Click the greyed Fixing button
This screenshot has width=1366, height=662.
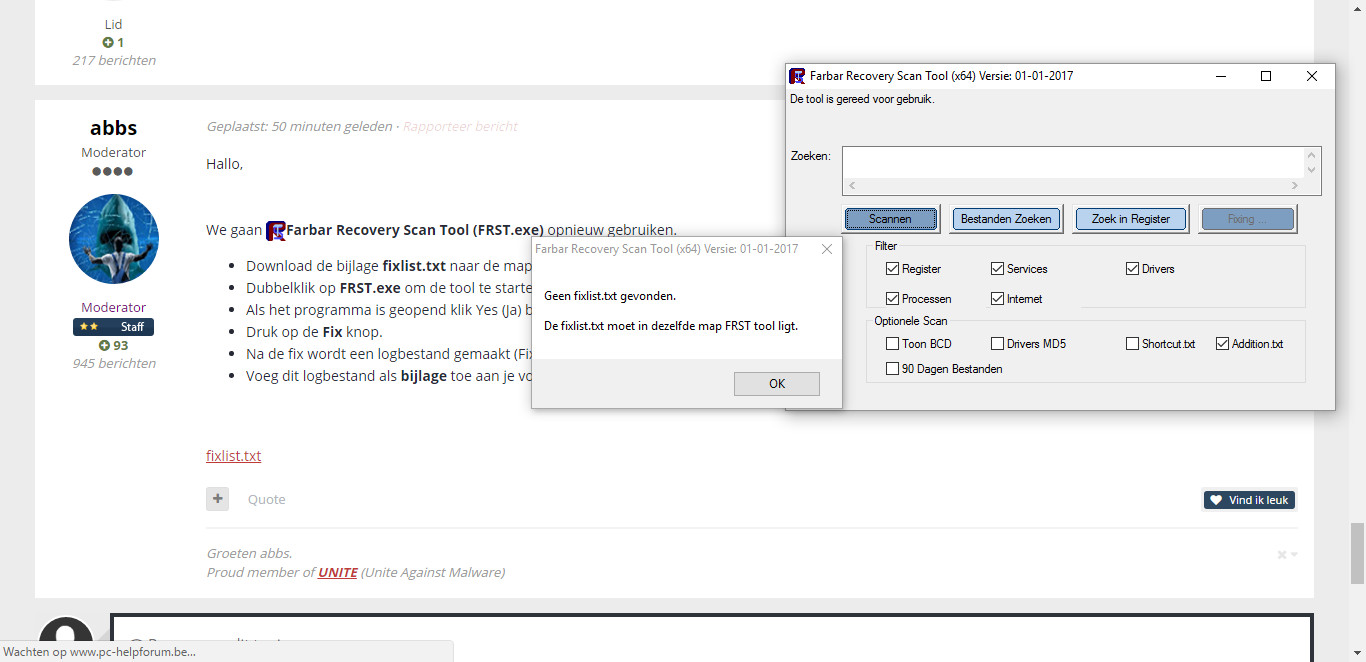tap(1247, 219)
